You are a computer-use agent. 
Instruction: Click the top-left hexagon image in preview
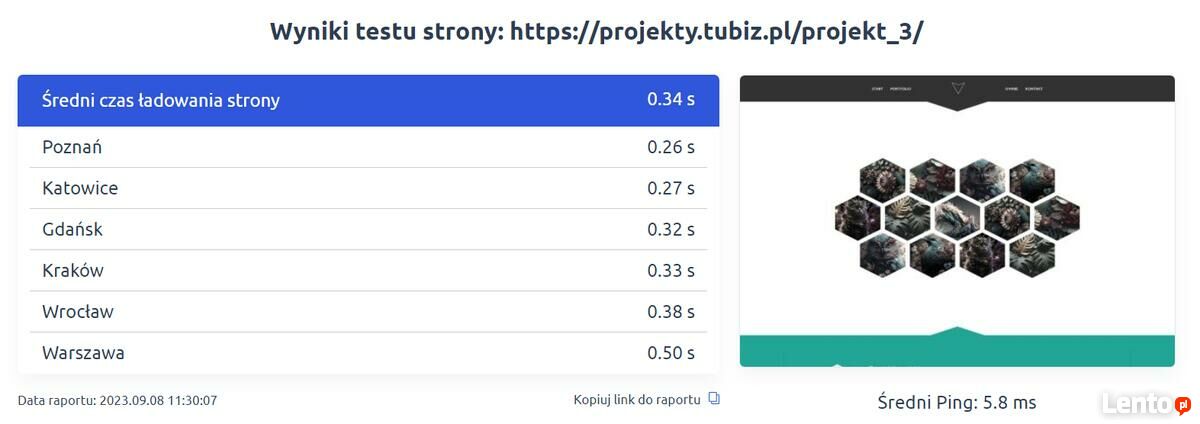click(883, 180)
